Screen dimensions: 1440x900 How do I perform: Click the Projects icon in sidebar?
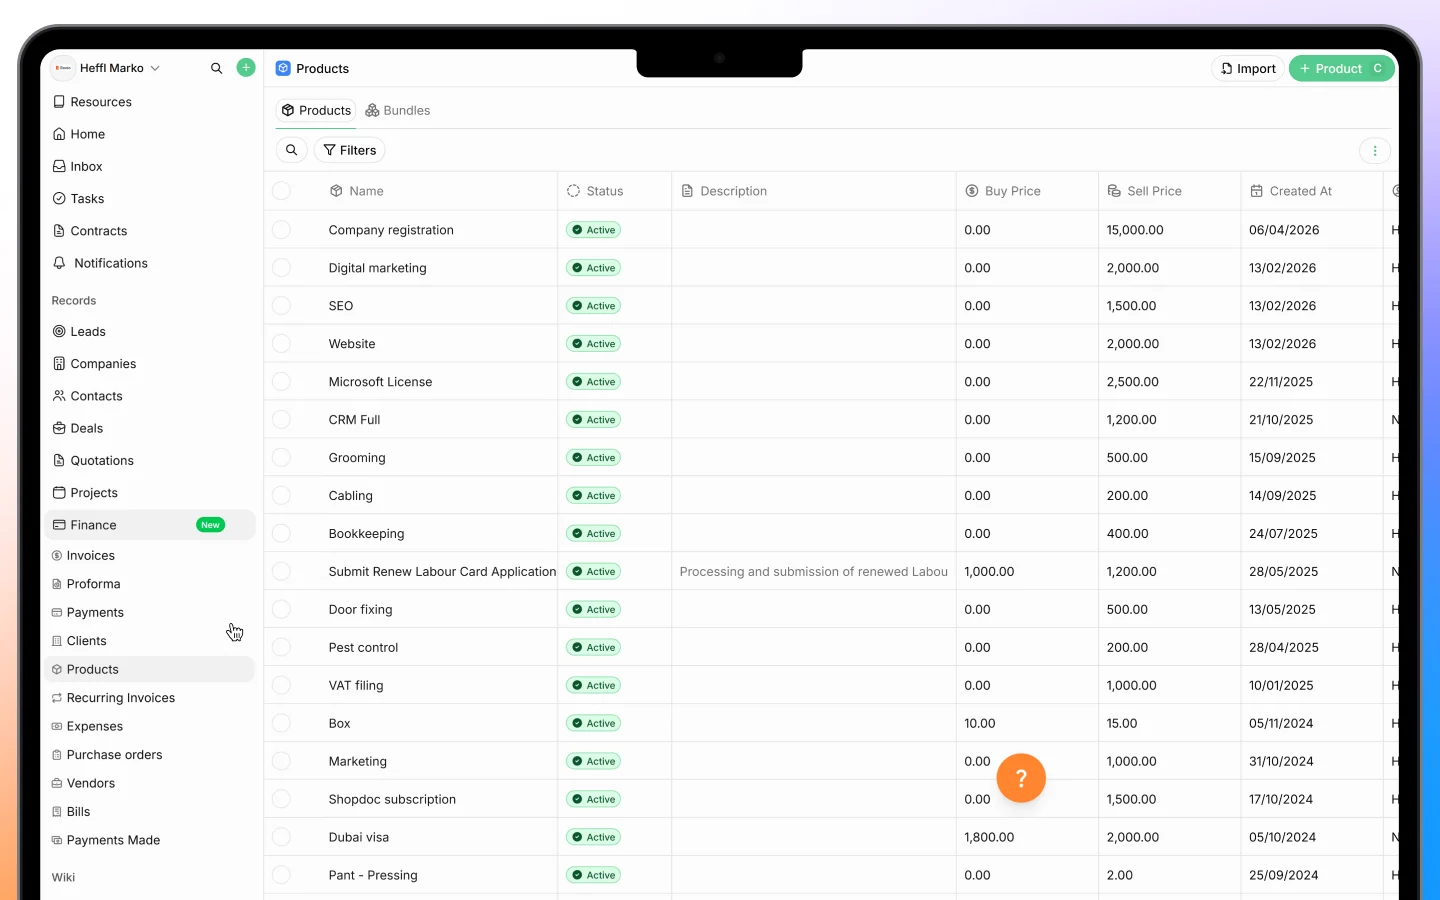tap(59, 493)
